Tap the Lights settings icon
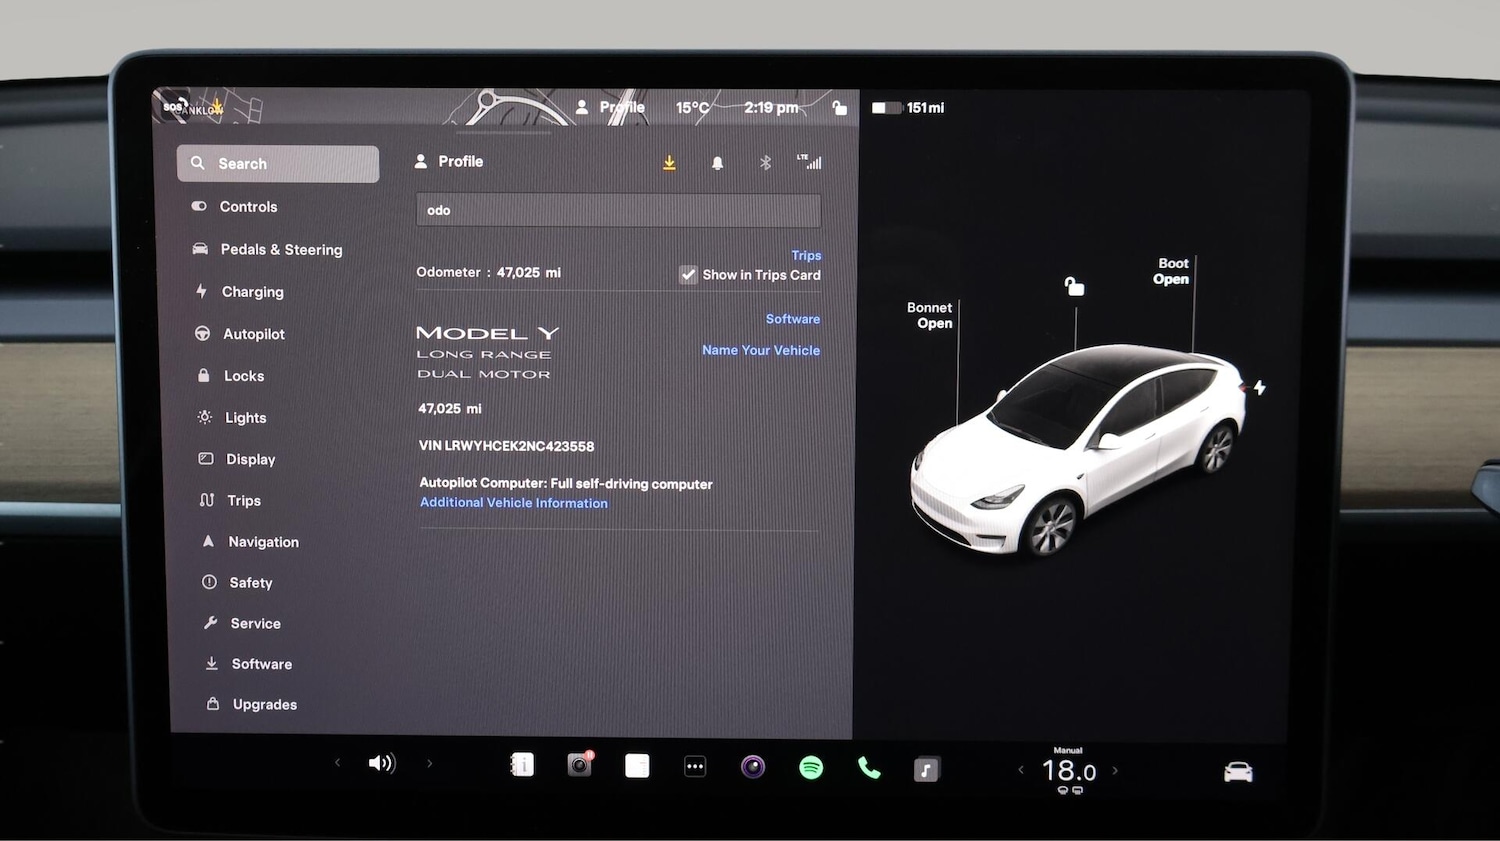This screenshot has height=841, width=1500. (x=204, y=417)
